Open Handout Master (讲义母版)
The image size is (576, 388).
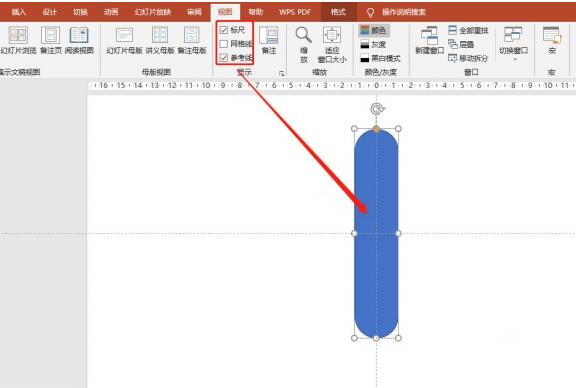[160, 41]
